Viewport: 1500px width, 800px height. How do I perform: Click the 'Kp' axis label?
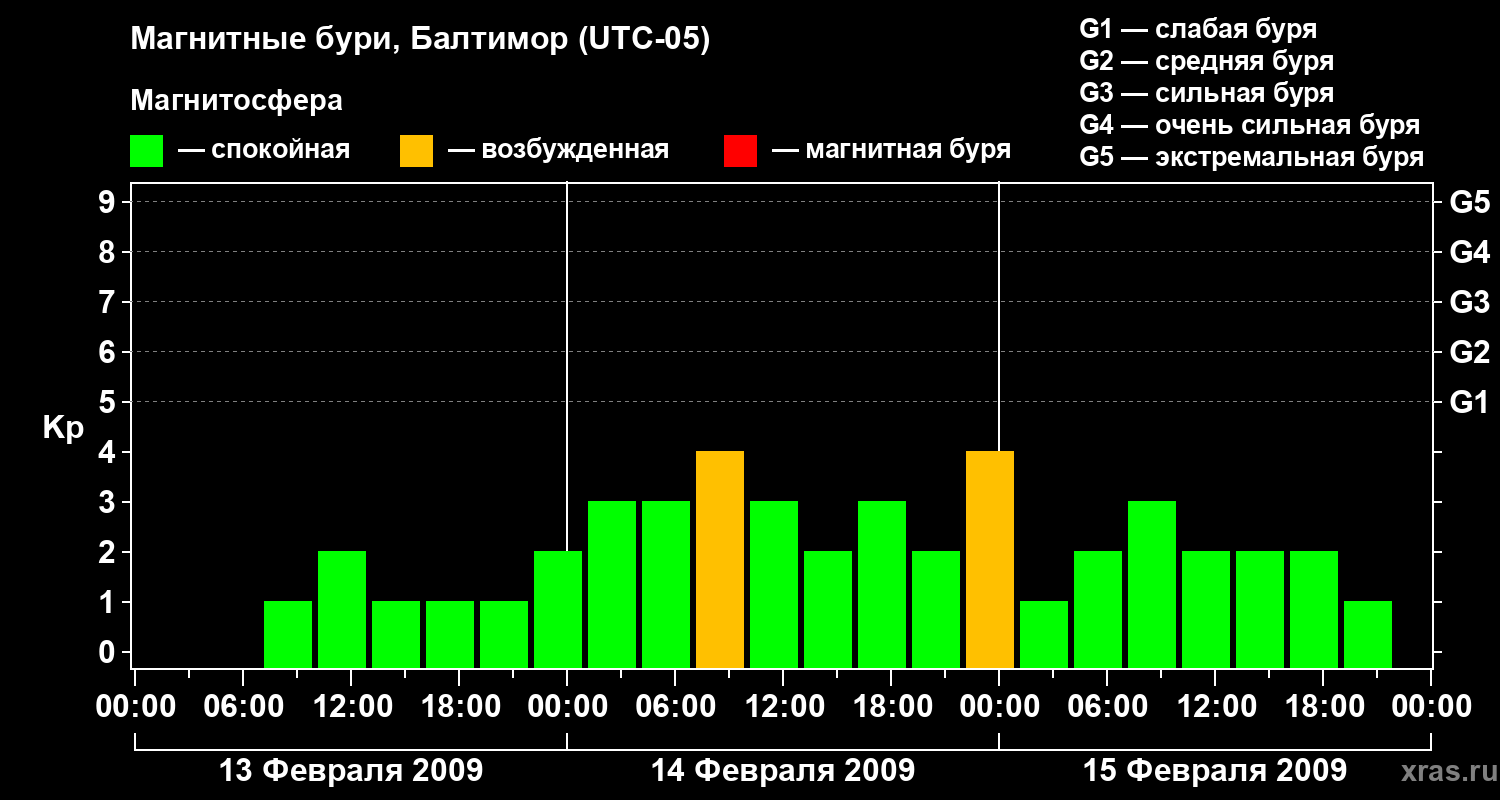click(63, 428)
